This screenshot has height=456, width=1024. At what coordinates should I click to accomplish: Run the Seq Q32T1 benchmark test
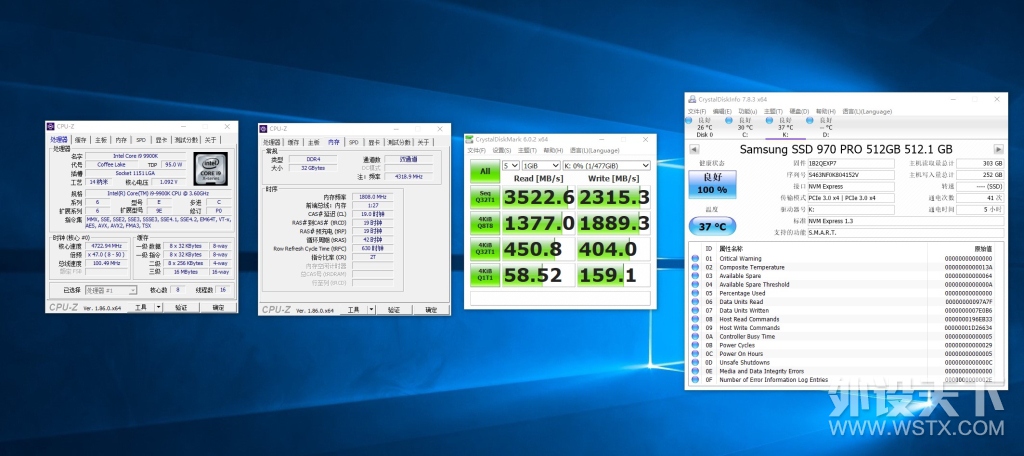[x=485, y=198]
